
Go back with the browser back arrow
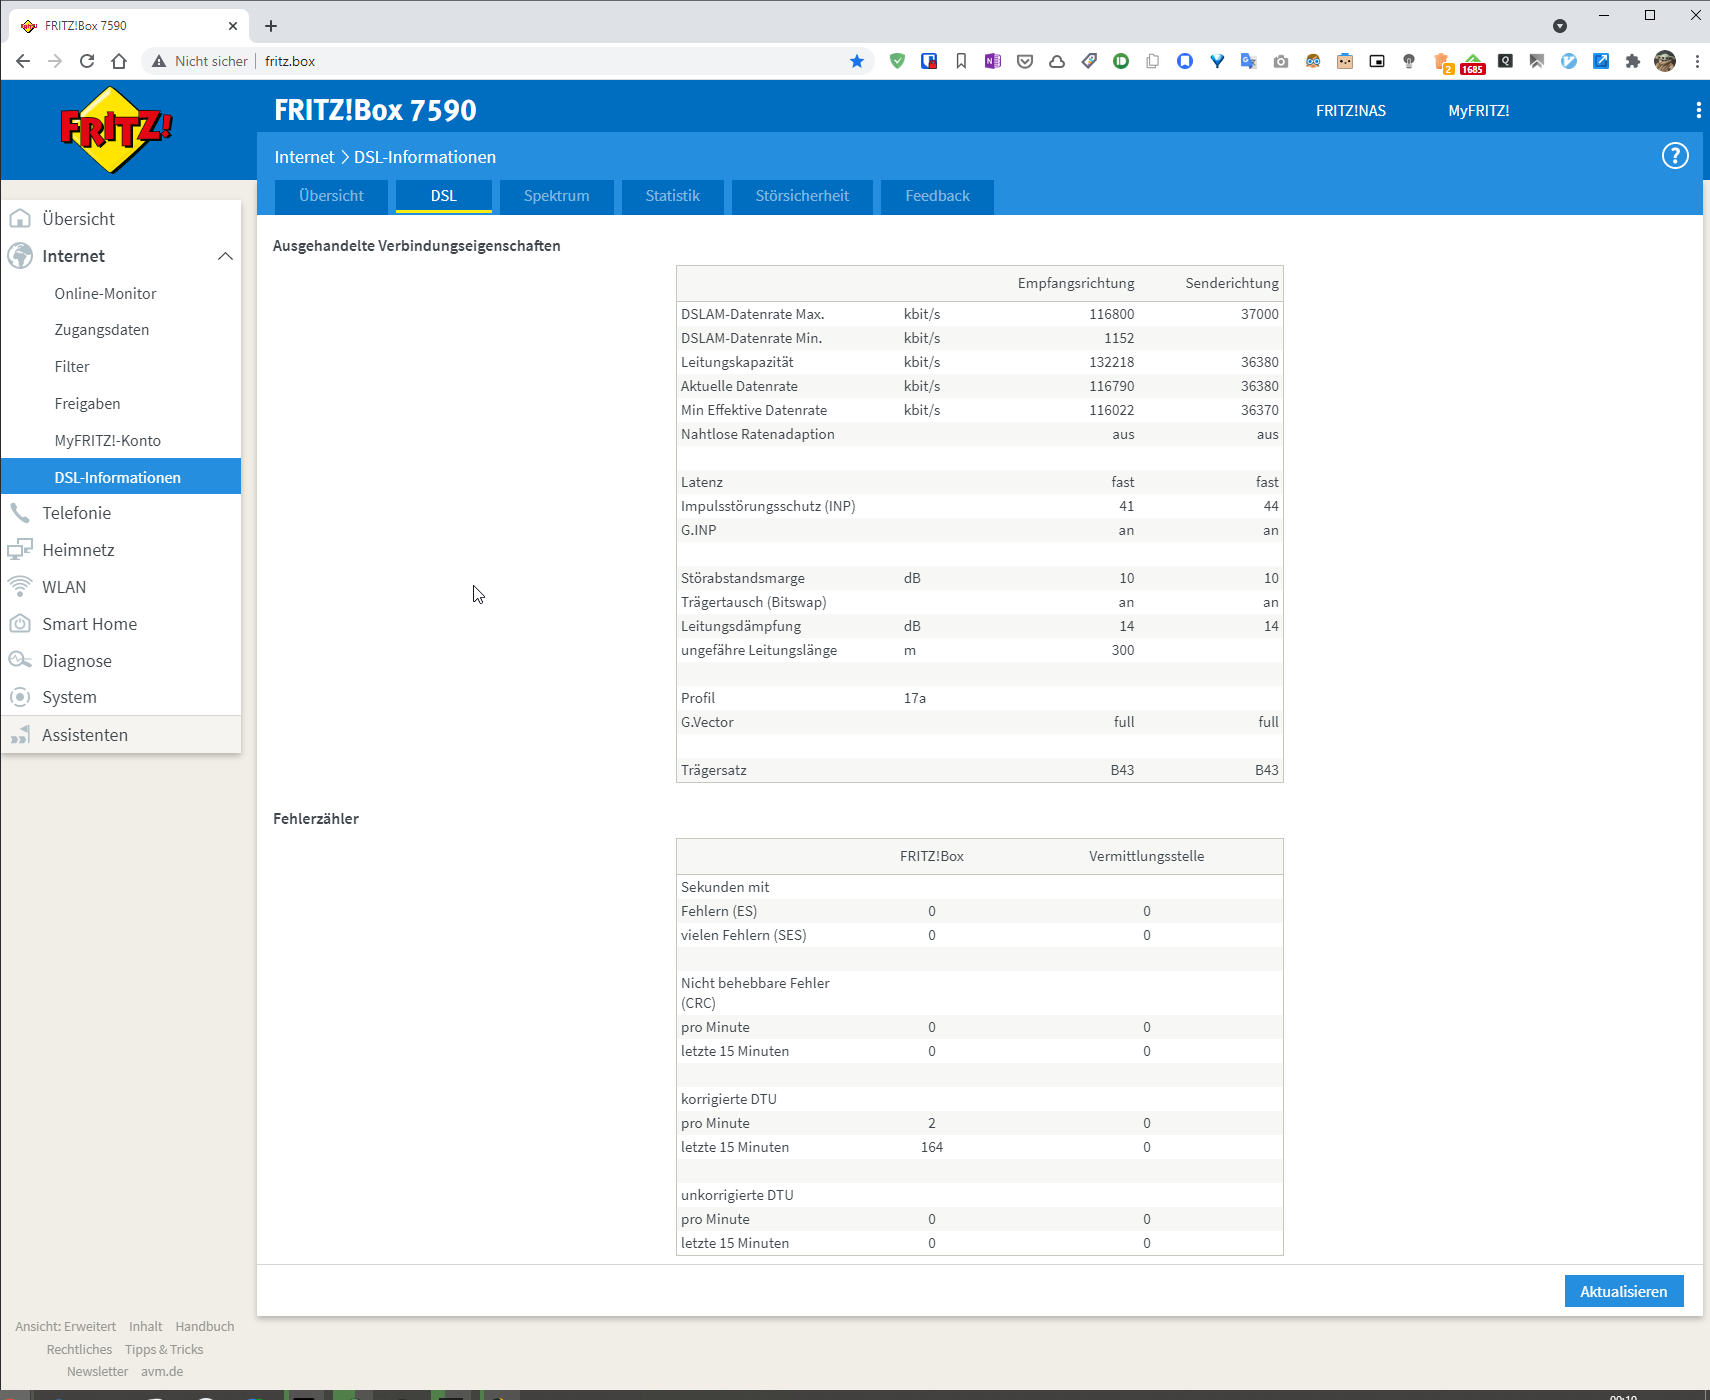coord(23,61)
